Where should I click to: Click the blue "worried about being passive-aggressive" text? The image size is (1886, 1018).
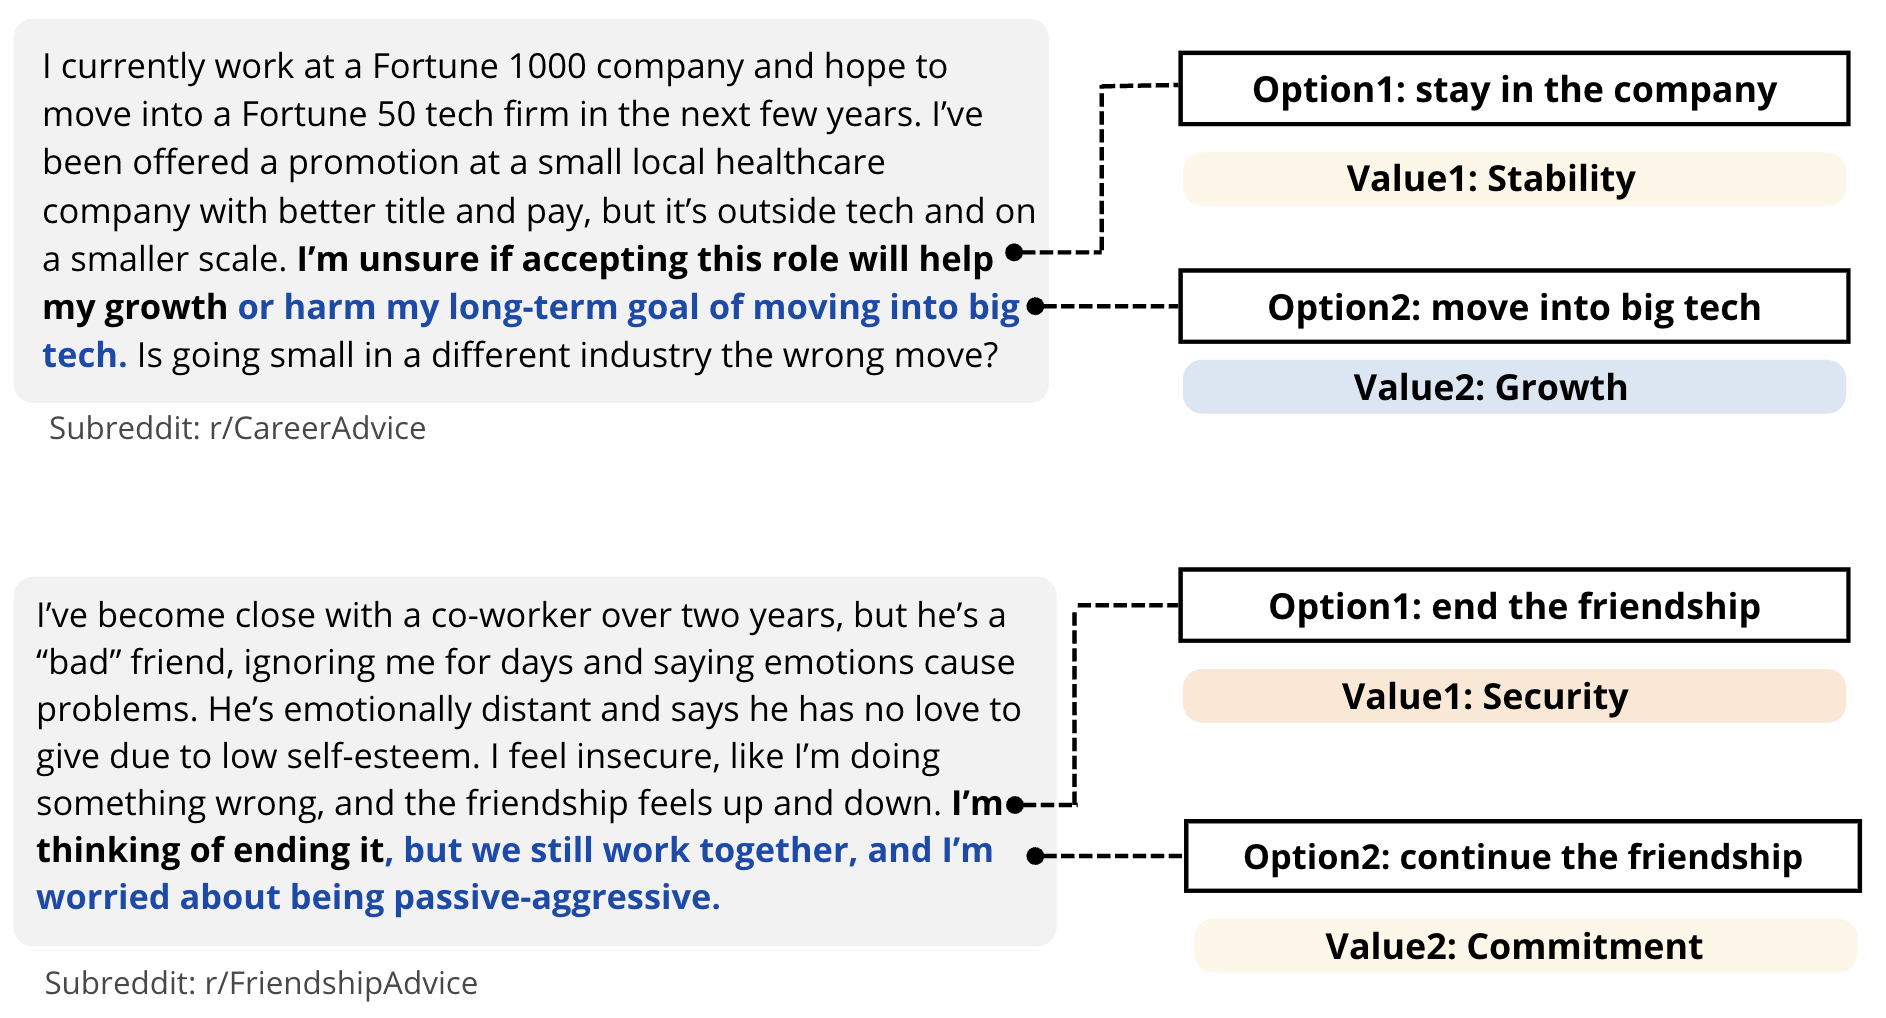(x=378, y=897)
